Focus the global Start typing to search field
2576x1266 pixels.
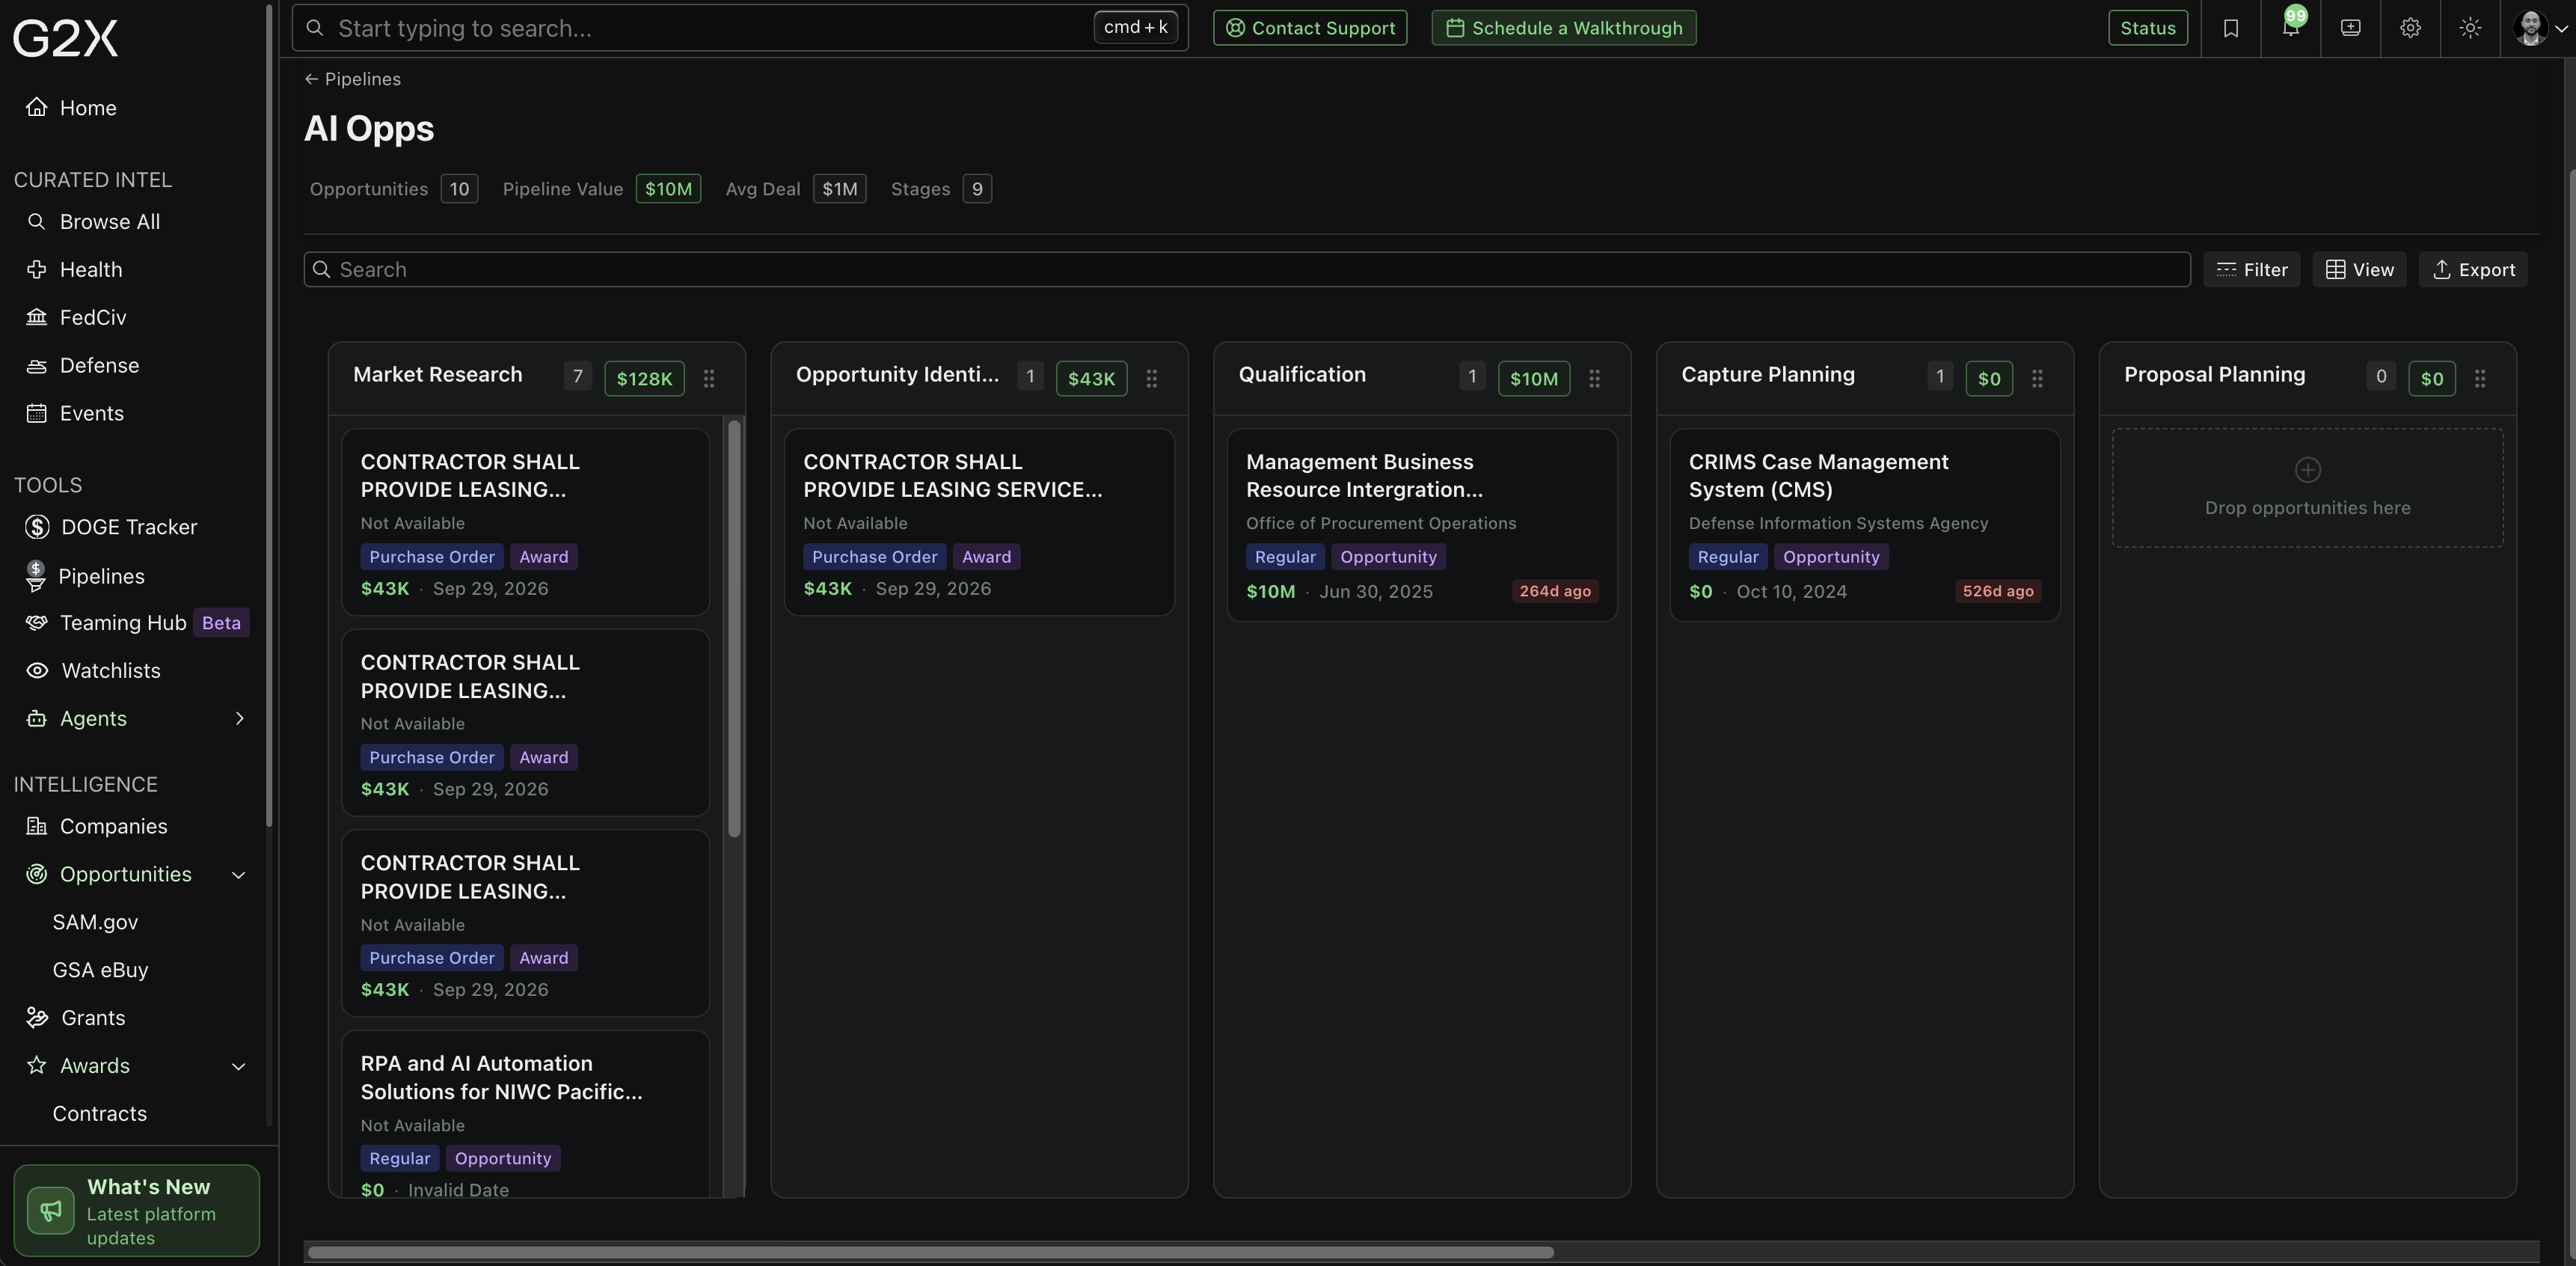point(740,28)
